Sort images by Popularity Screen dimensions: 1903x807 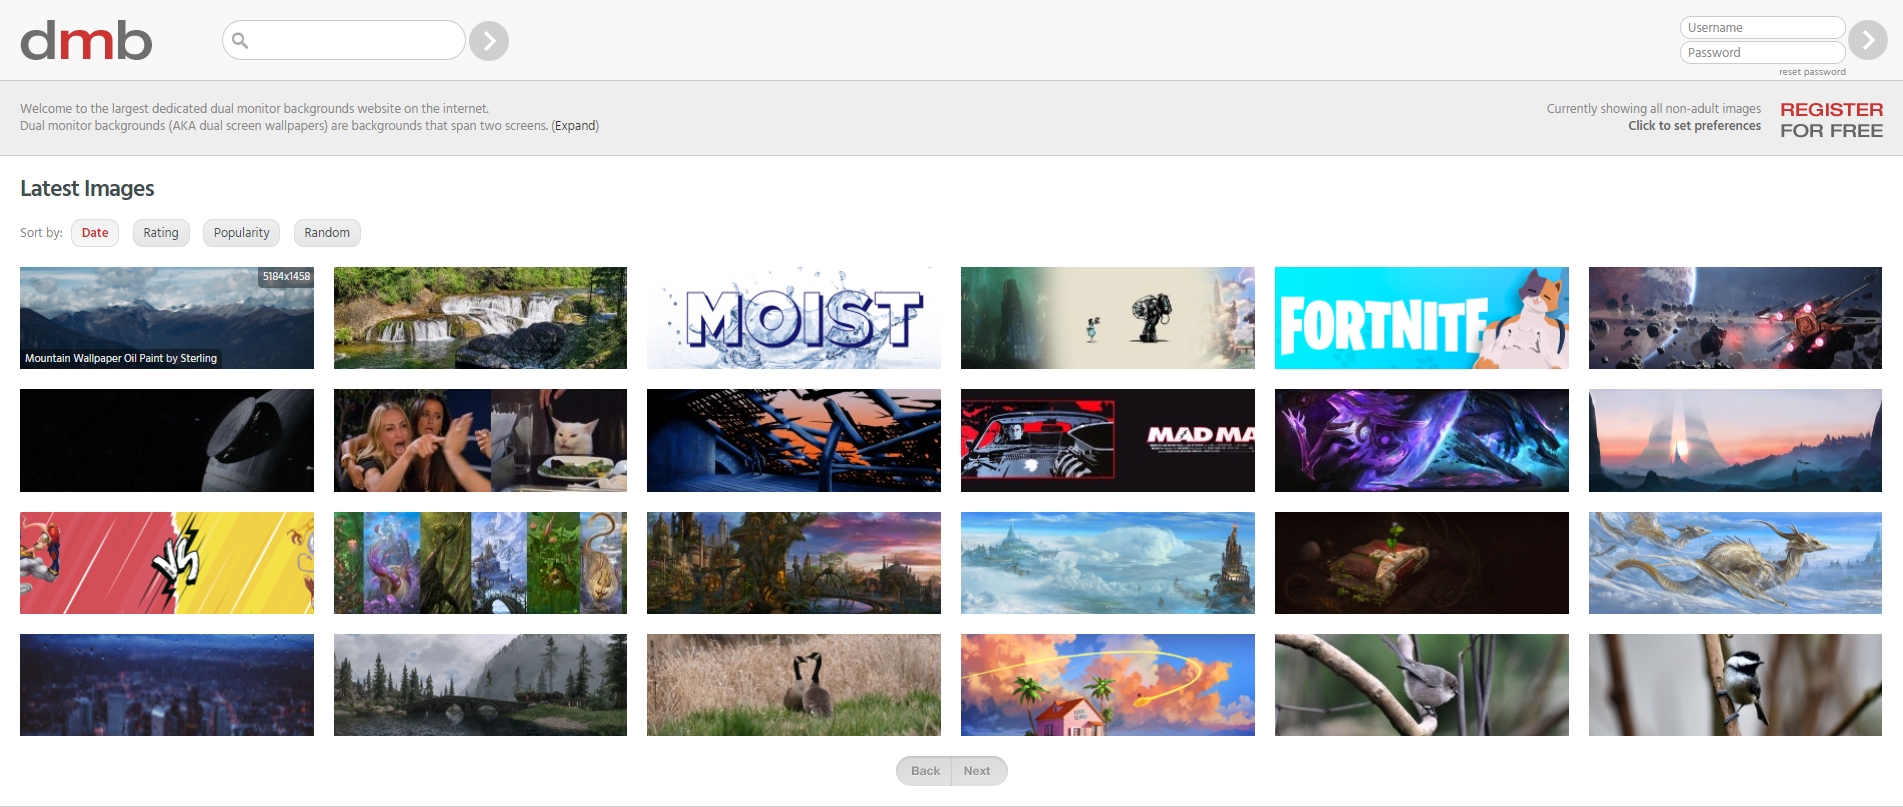[241, 233]
